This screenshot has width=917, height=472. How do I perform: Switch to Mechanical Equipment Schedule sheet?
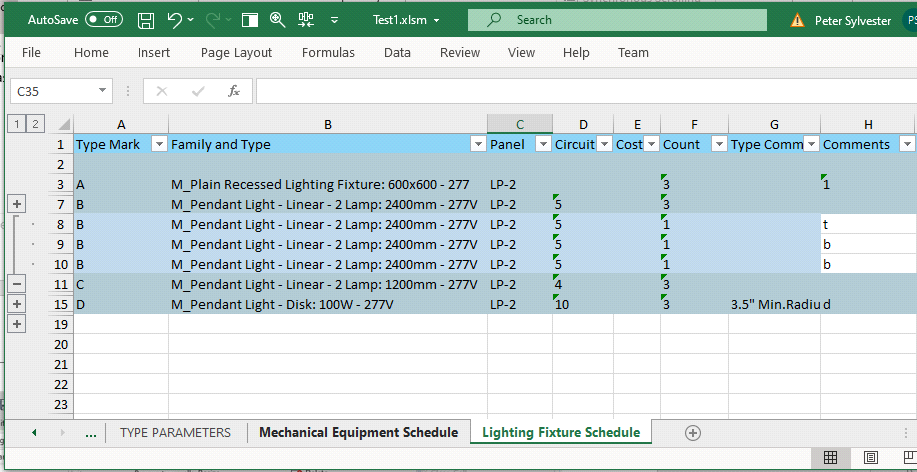click(358, 433)
